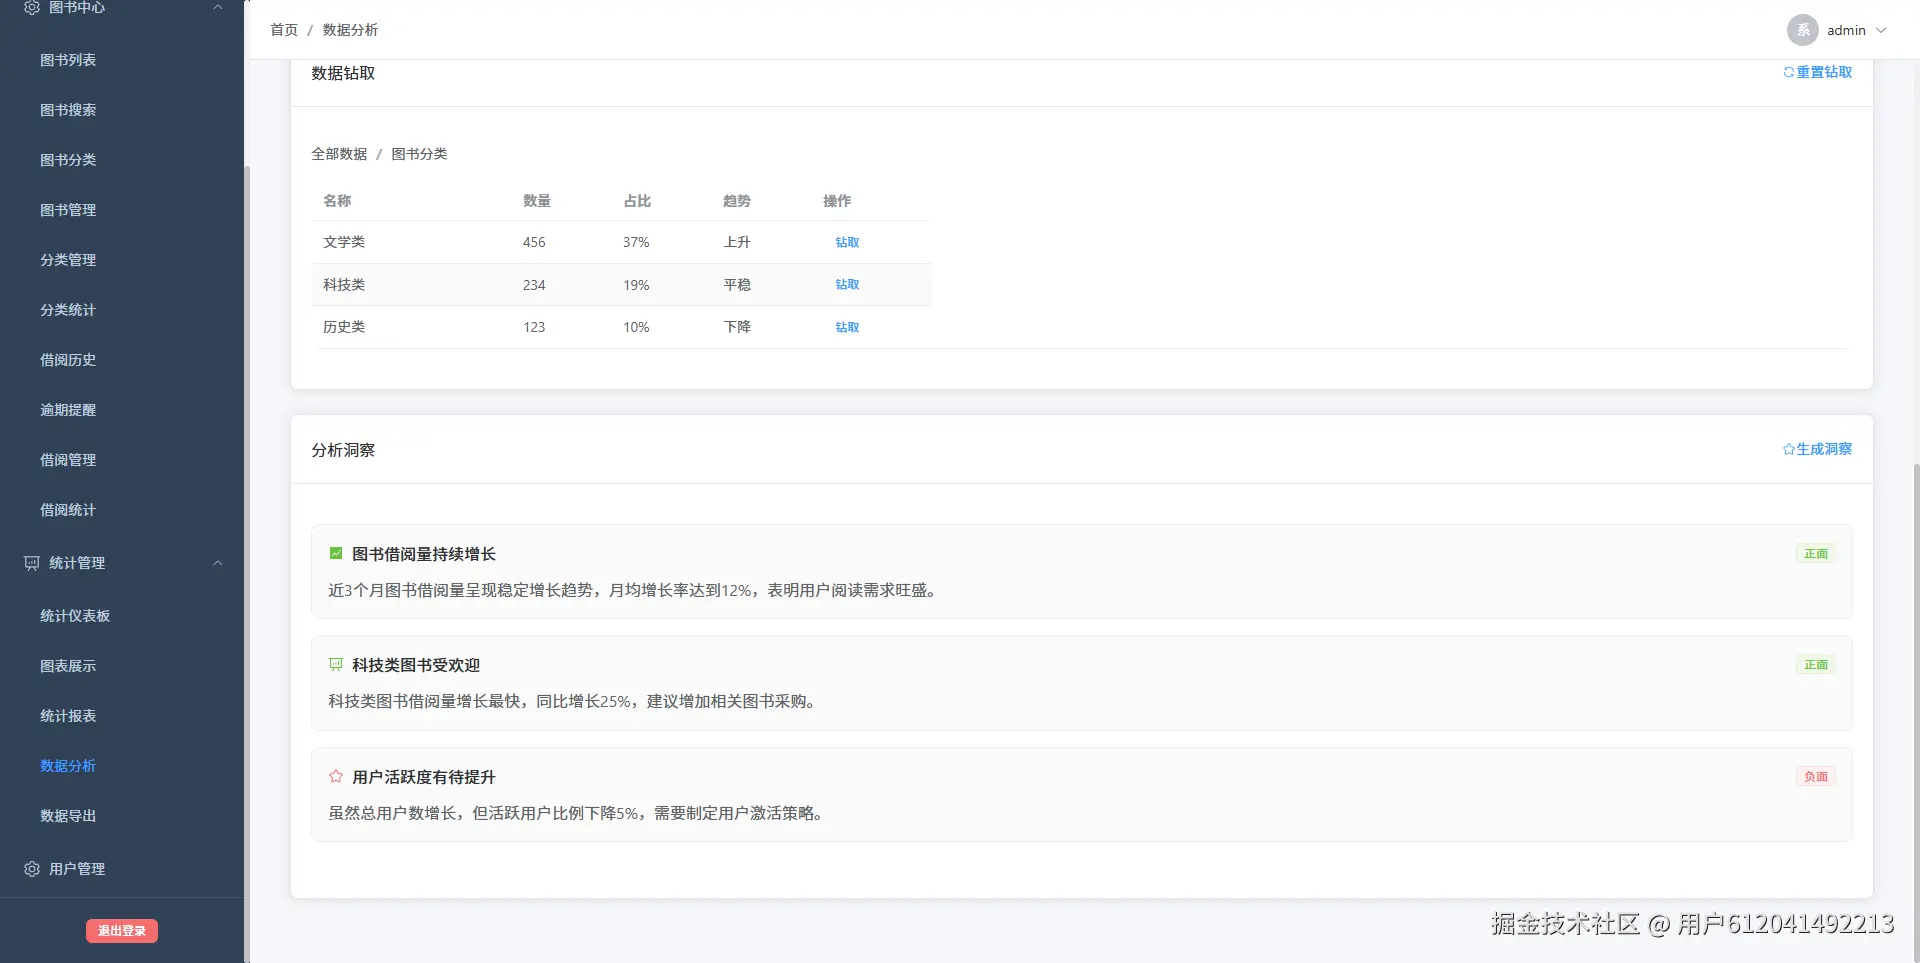Open 图书列表 from the sidebar
Viewport: 1920px width, 963px height.
click(x=68, y=60)
